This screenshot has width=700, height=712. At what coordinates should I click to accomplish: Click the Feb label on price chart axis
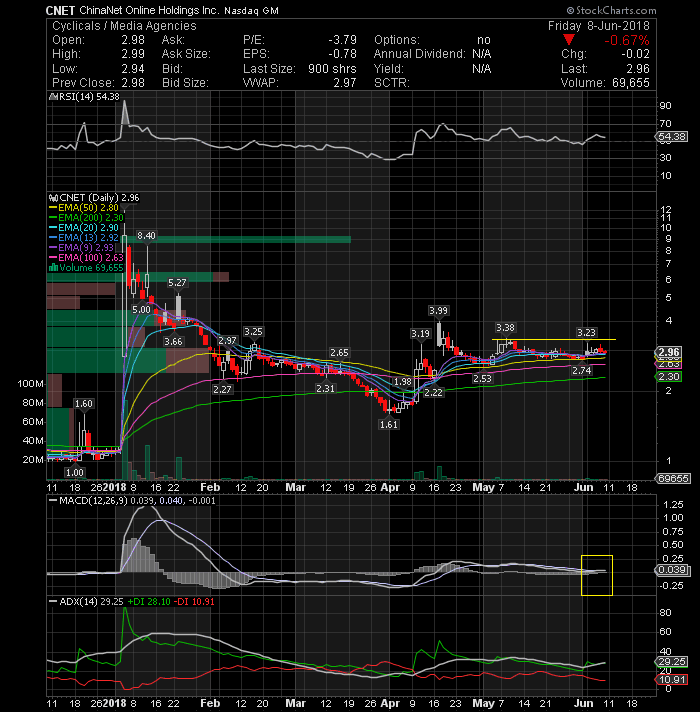pyautogui.click(x=210, y=487)
